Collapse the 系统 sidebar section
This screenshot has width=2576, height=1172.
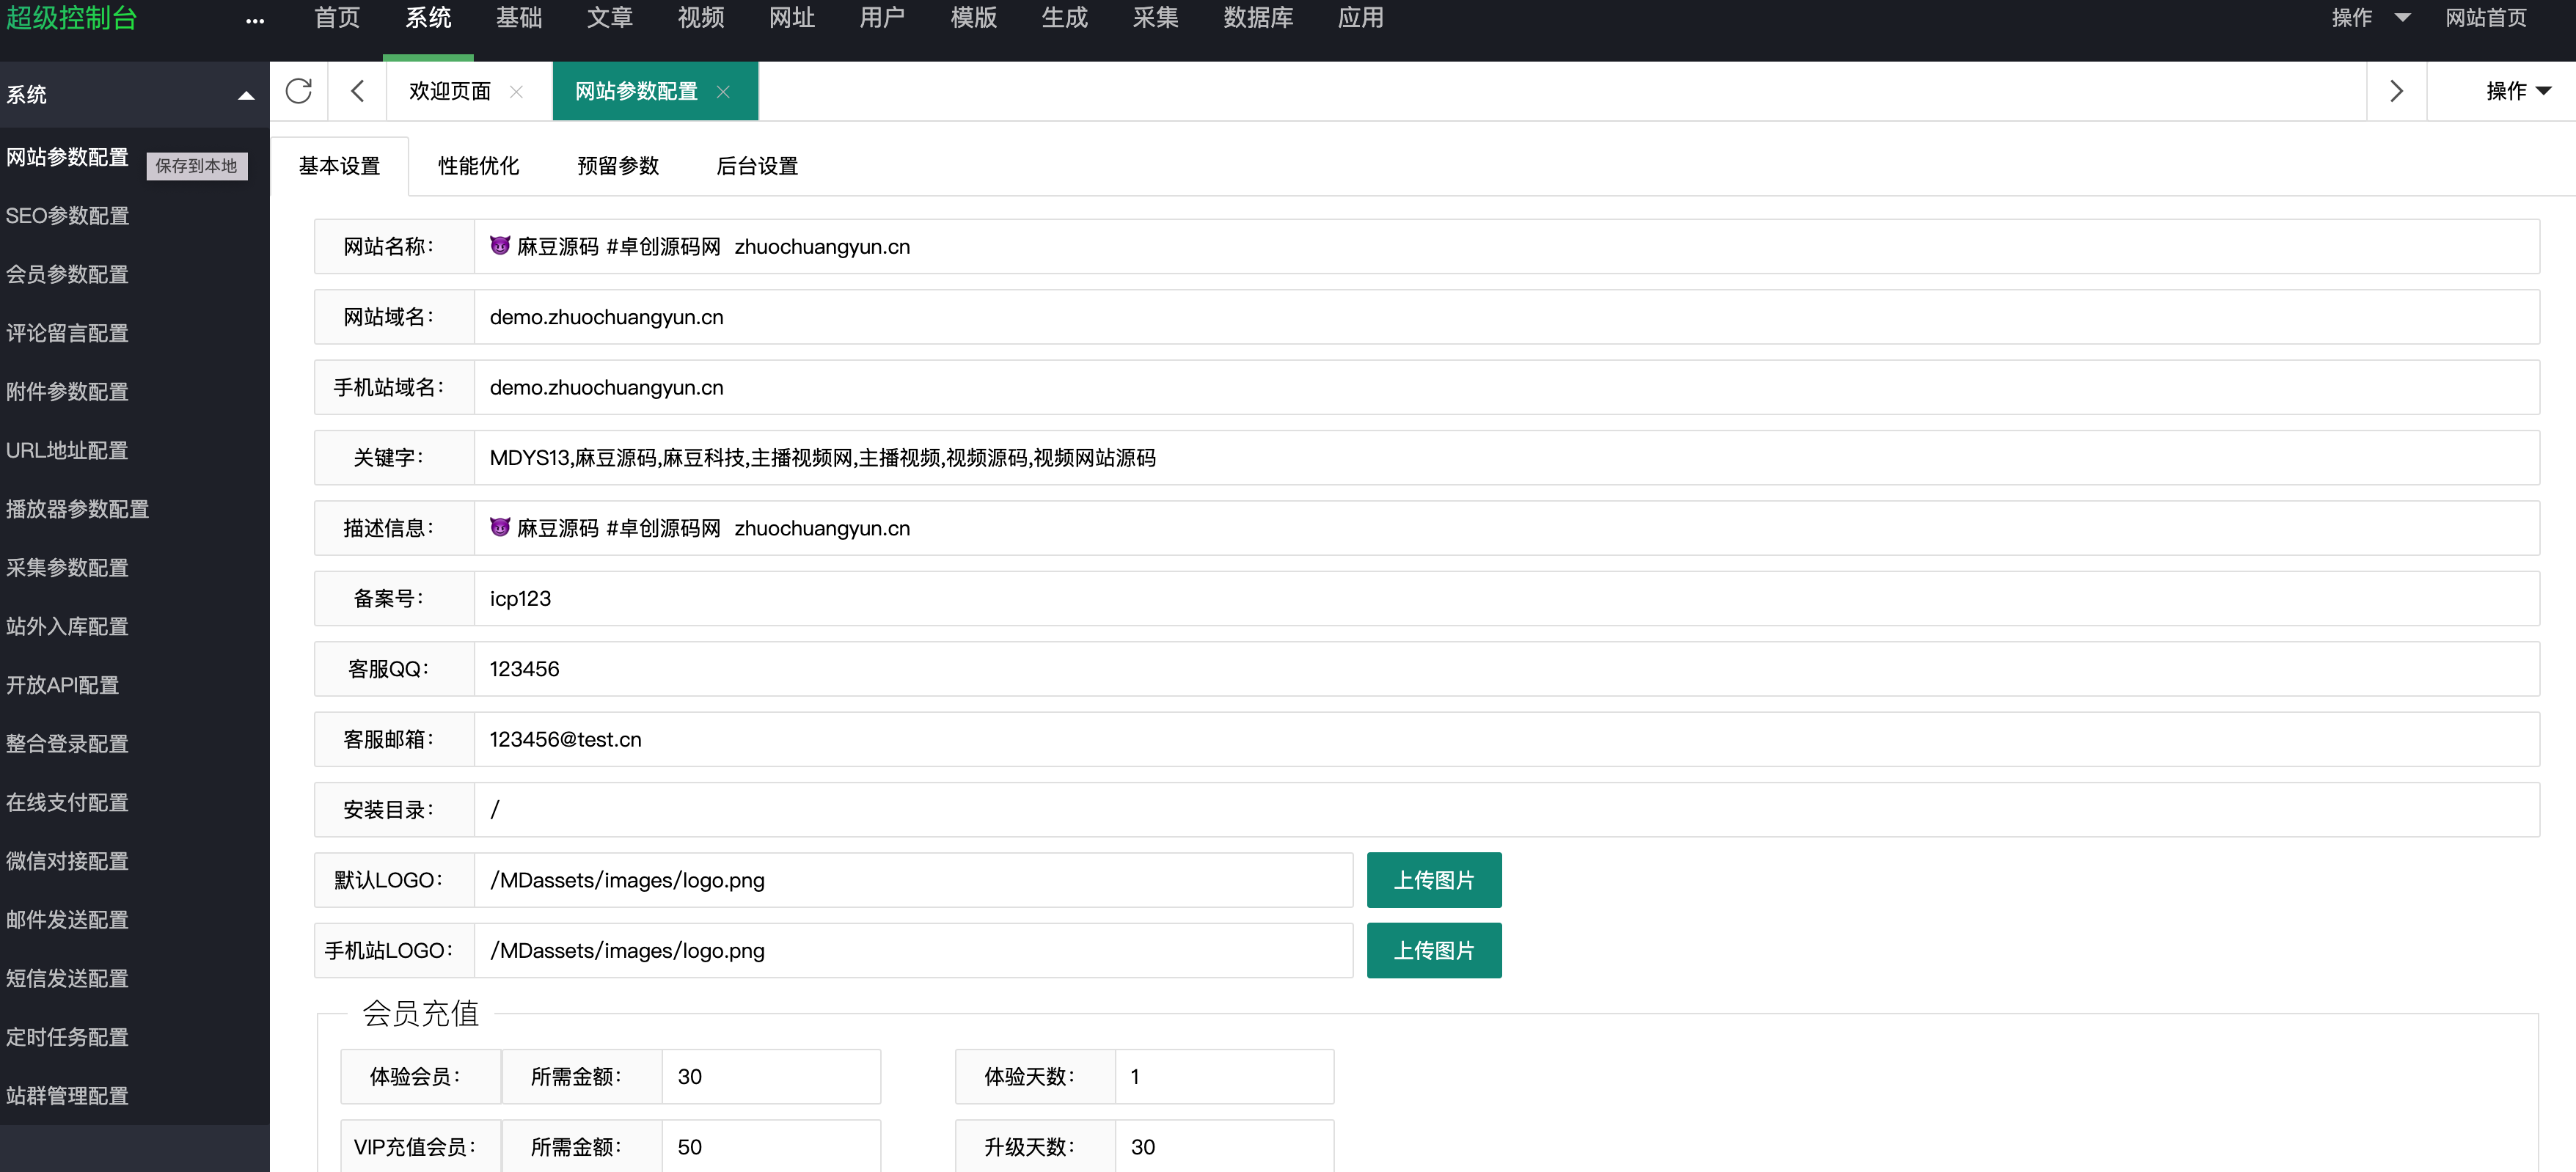click(x=246, y=95)
